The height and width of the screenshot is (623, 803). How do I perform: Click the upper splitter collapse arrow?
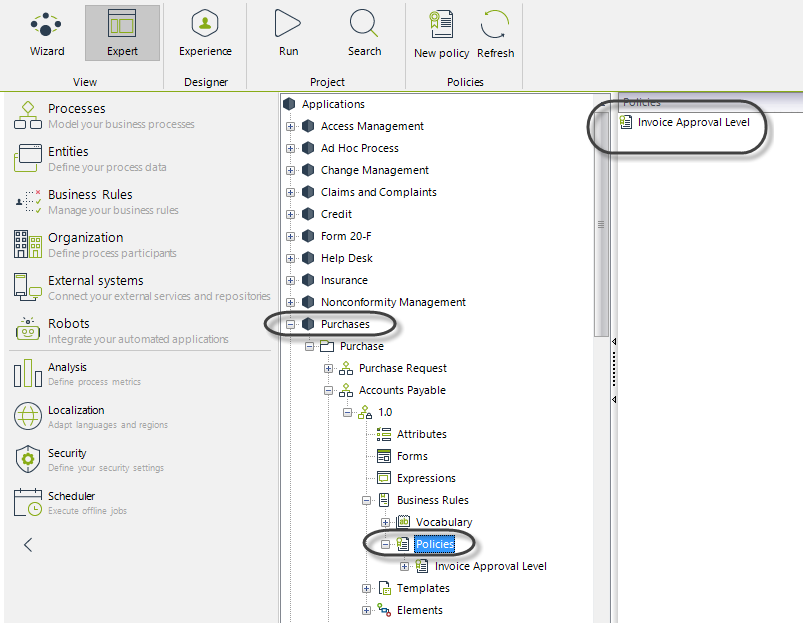(x=614, y=341)
